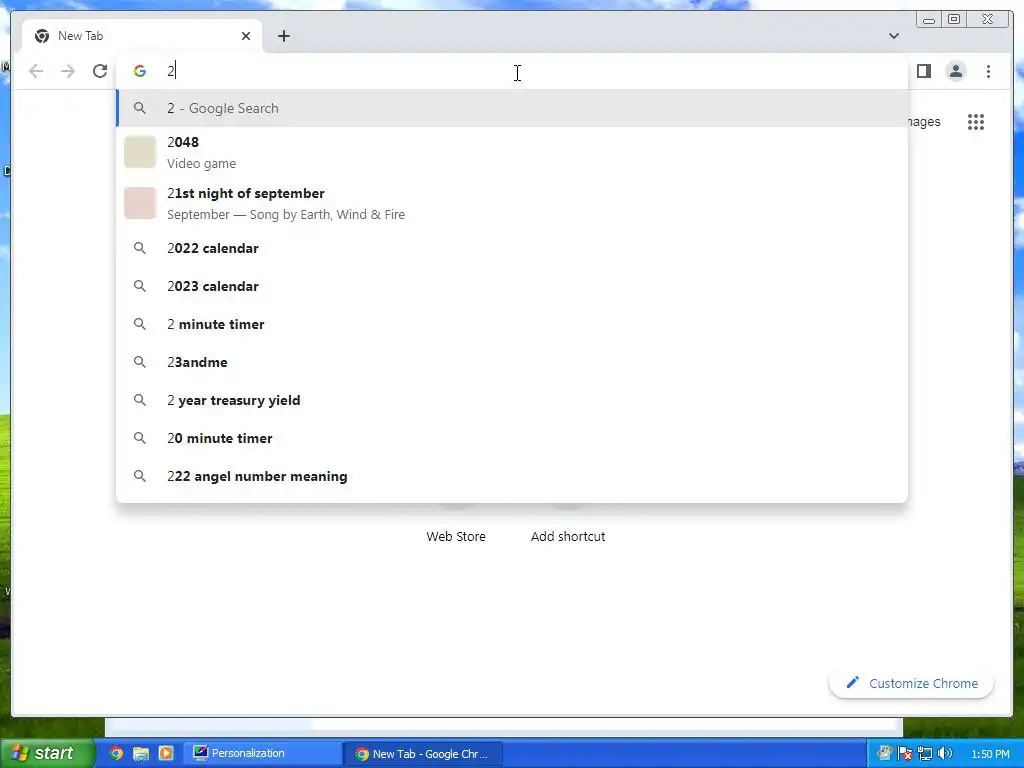Click the volume speaker tray icon
Image resolution: width=1024 pixels, height=768 pixels.
click(944, 753)
